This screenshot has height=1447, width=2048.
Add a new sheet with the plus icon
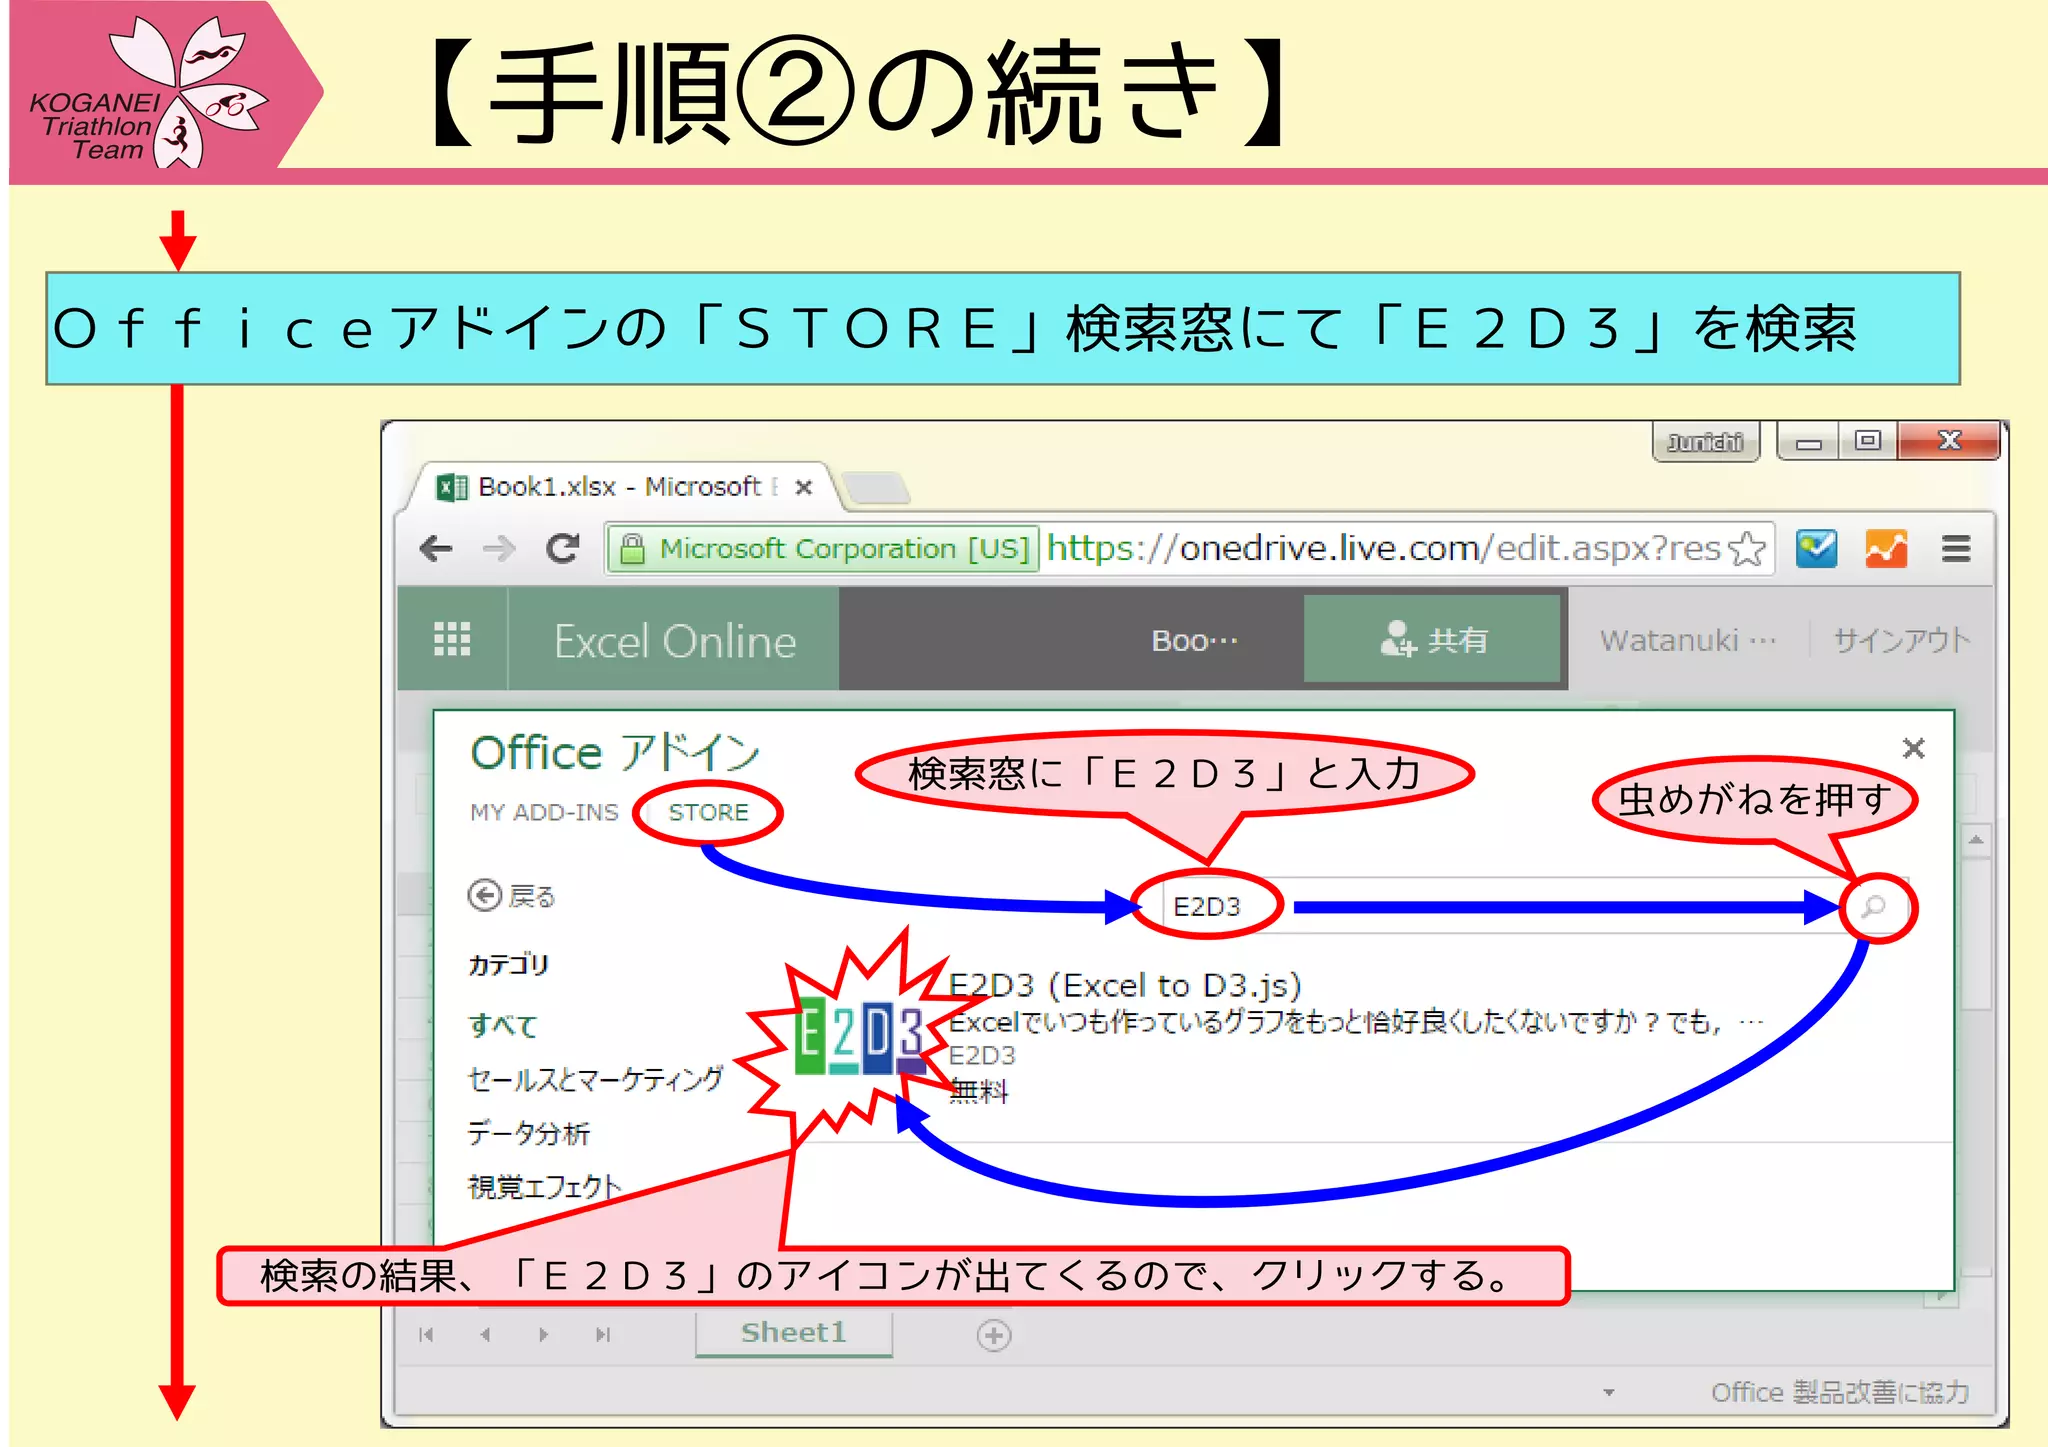click(993, 1335)
